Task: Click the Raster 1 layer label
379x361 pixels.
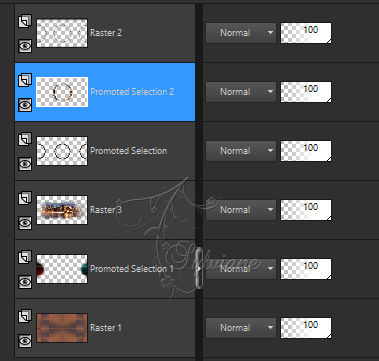Action: point(106,328)
